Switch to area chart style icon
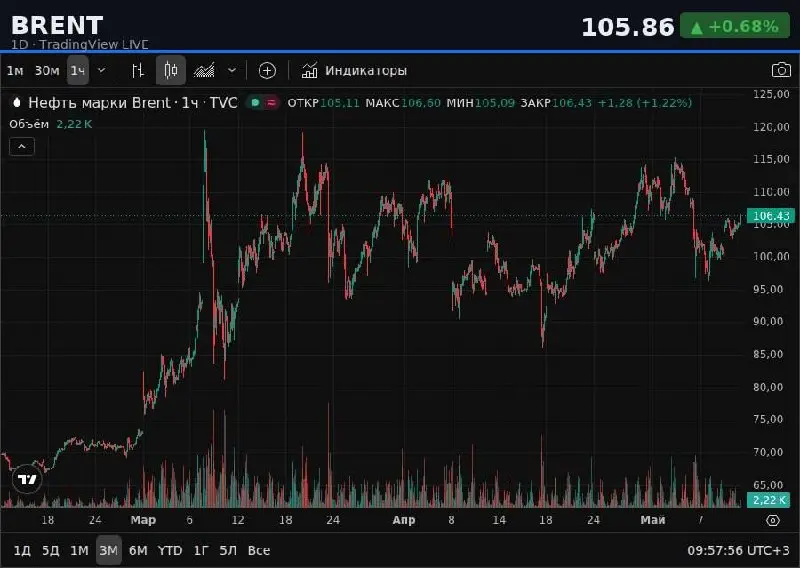This screenshot has width=800, height=568. [204, 70]
